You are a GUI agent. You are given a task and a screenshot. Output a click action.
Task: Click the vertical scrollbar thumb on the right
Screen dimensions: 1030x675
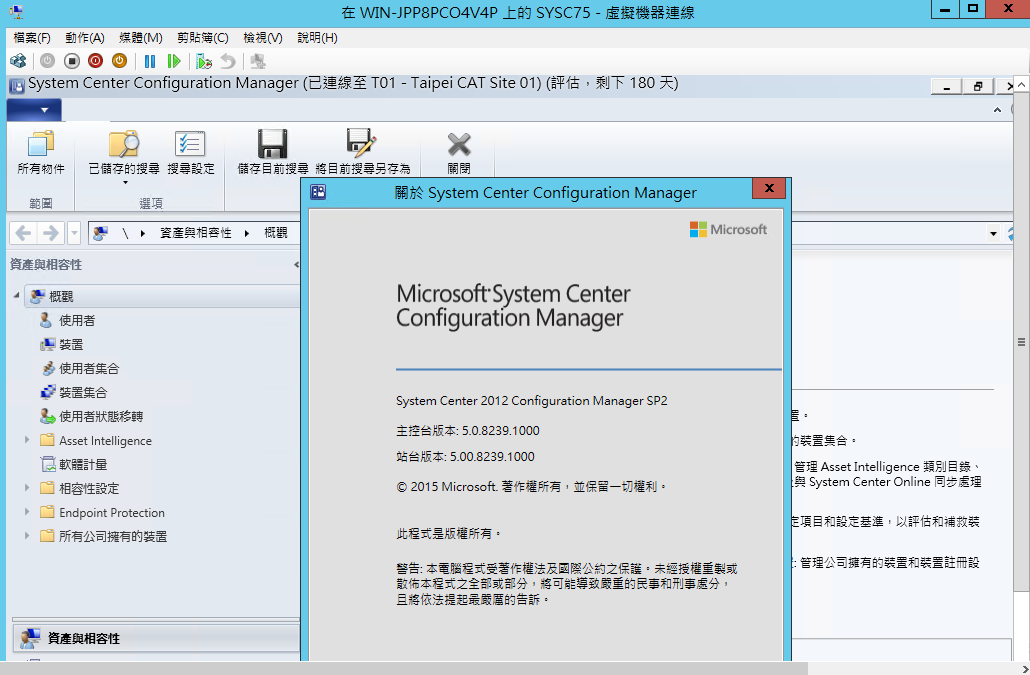(x=1021, y=341)
